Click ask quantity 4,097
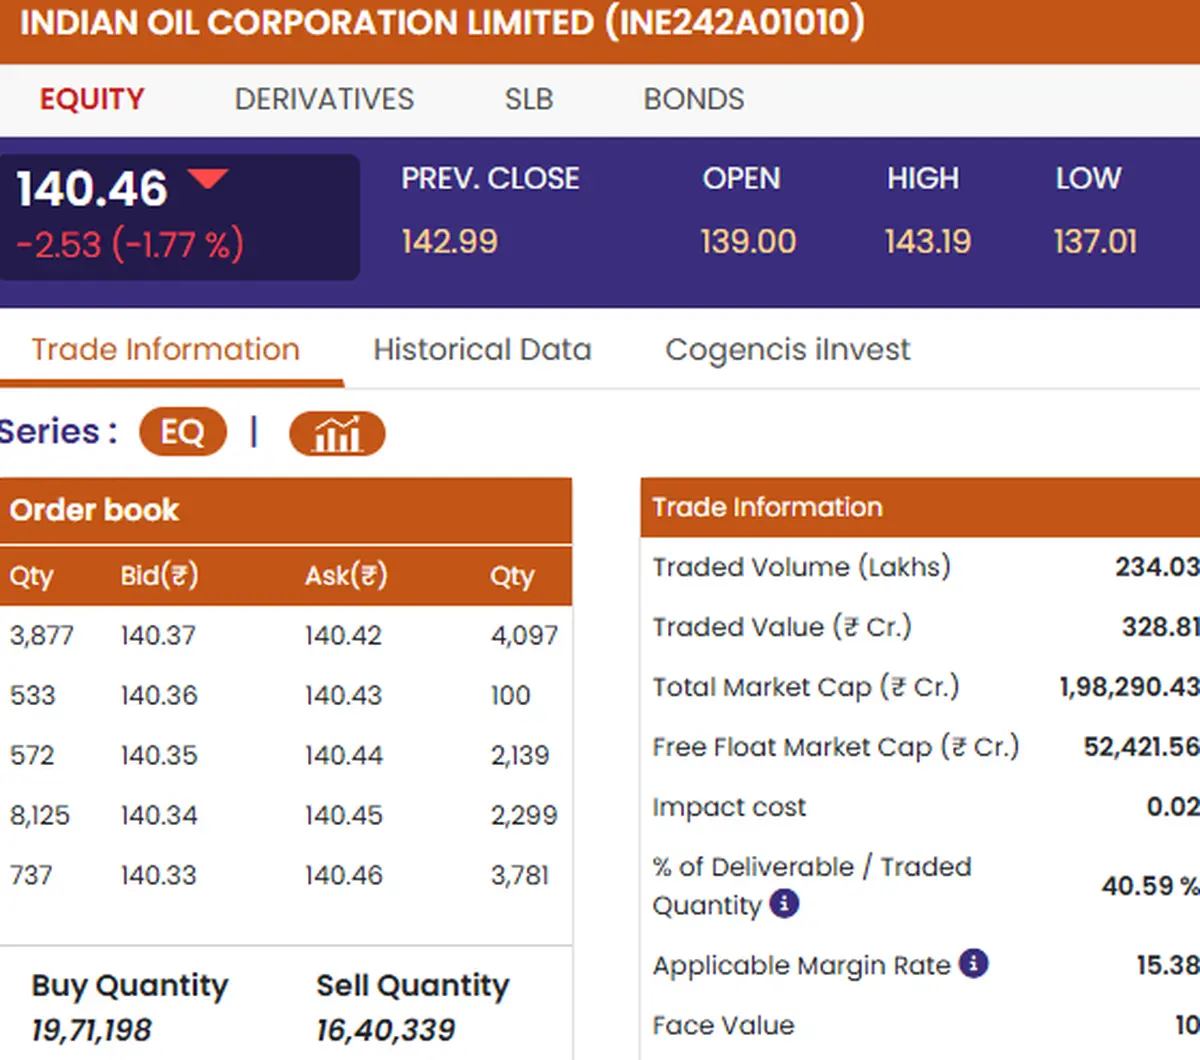 pyautogui.click(x=524, y=635)
